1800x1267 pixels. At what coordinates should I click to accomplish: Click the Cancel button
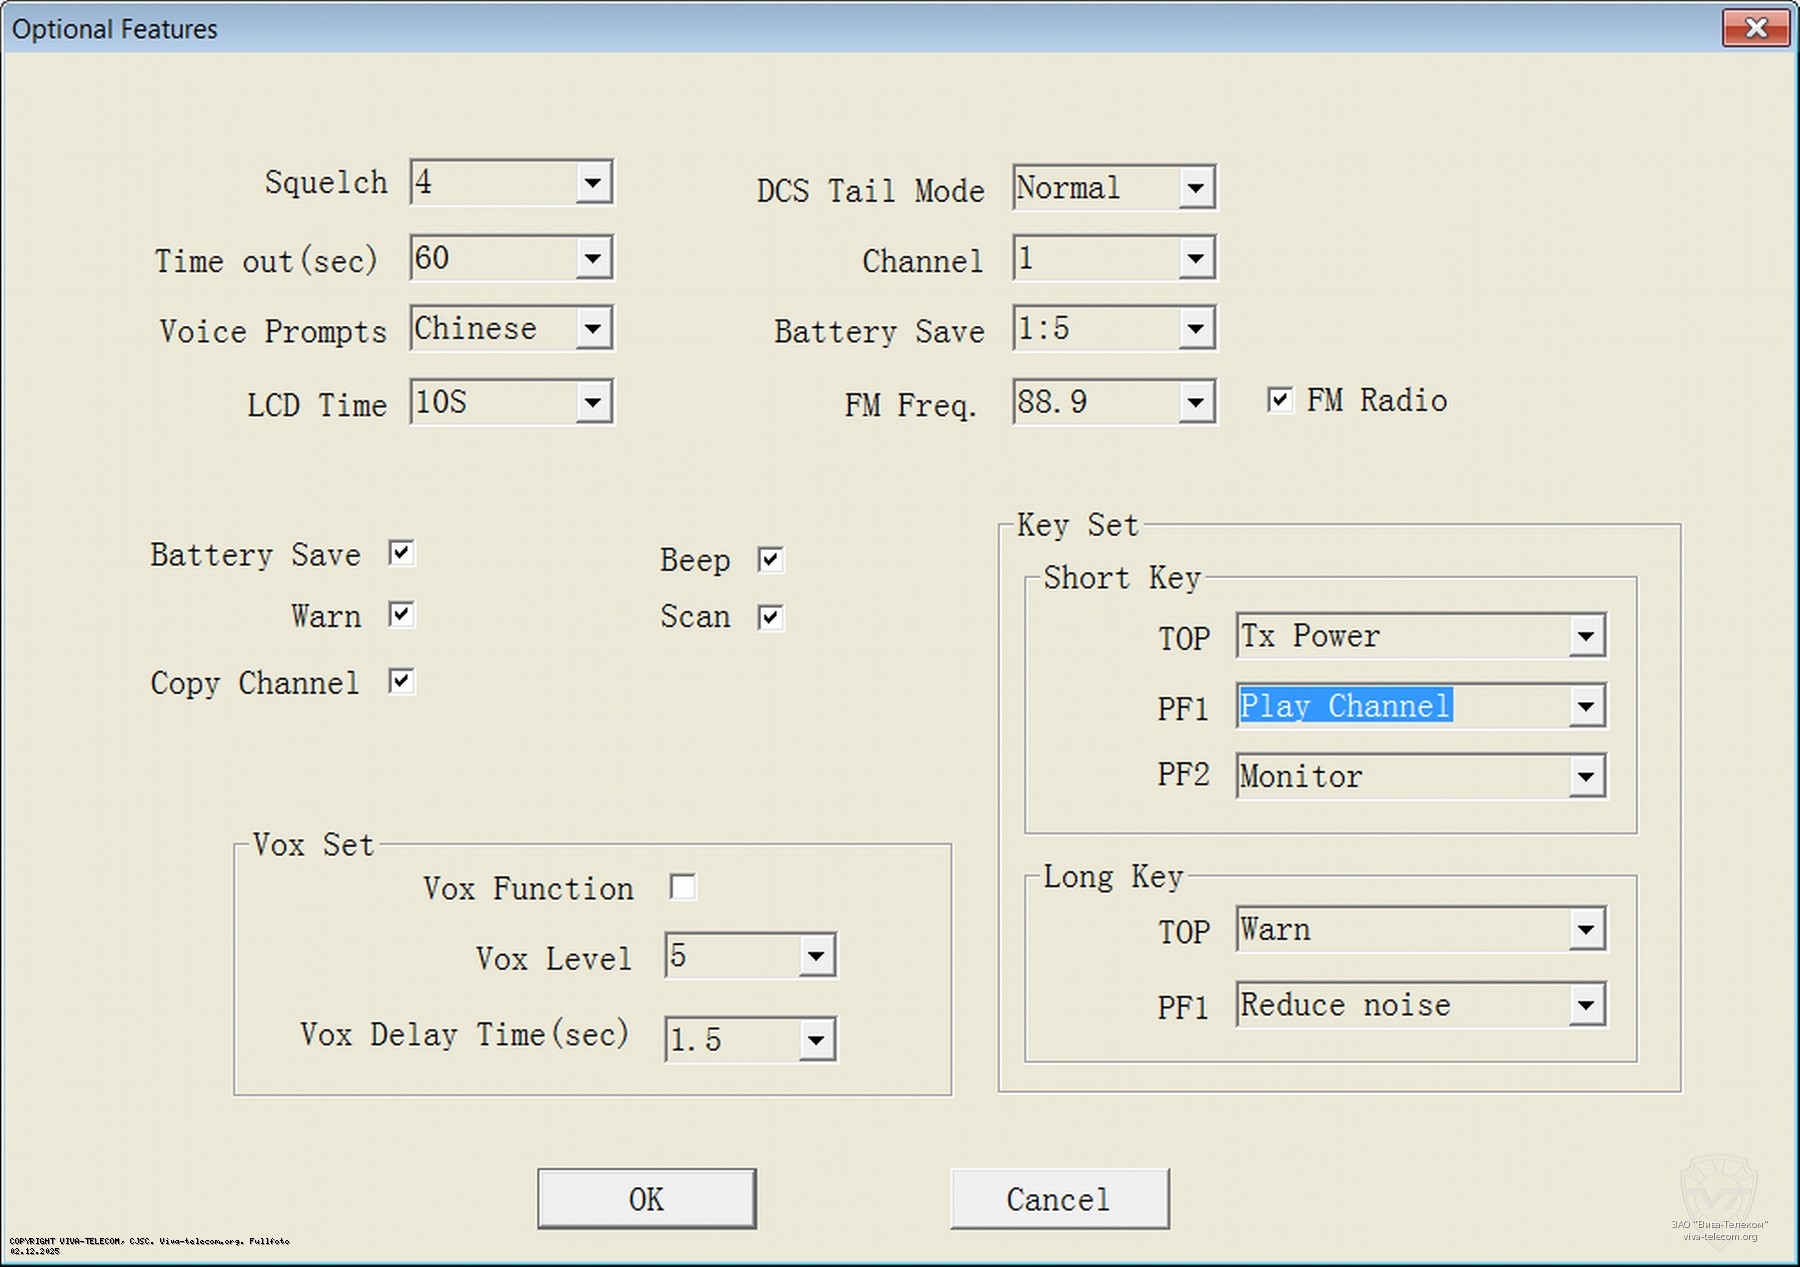pyautogui.click(x=1059, y=1199)
